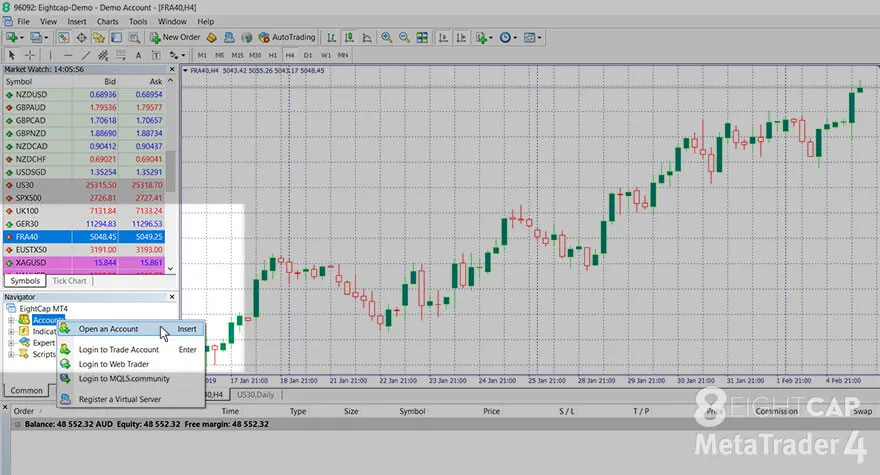Select the Fibonacci Retracement tool

tap(121, 55)
